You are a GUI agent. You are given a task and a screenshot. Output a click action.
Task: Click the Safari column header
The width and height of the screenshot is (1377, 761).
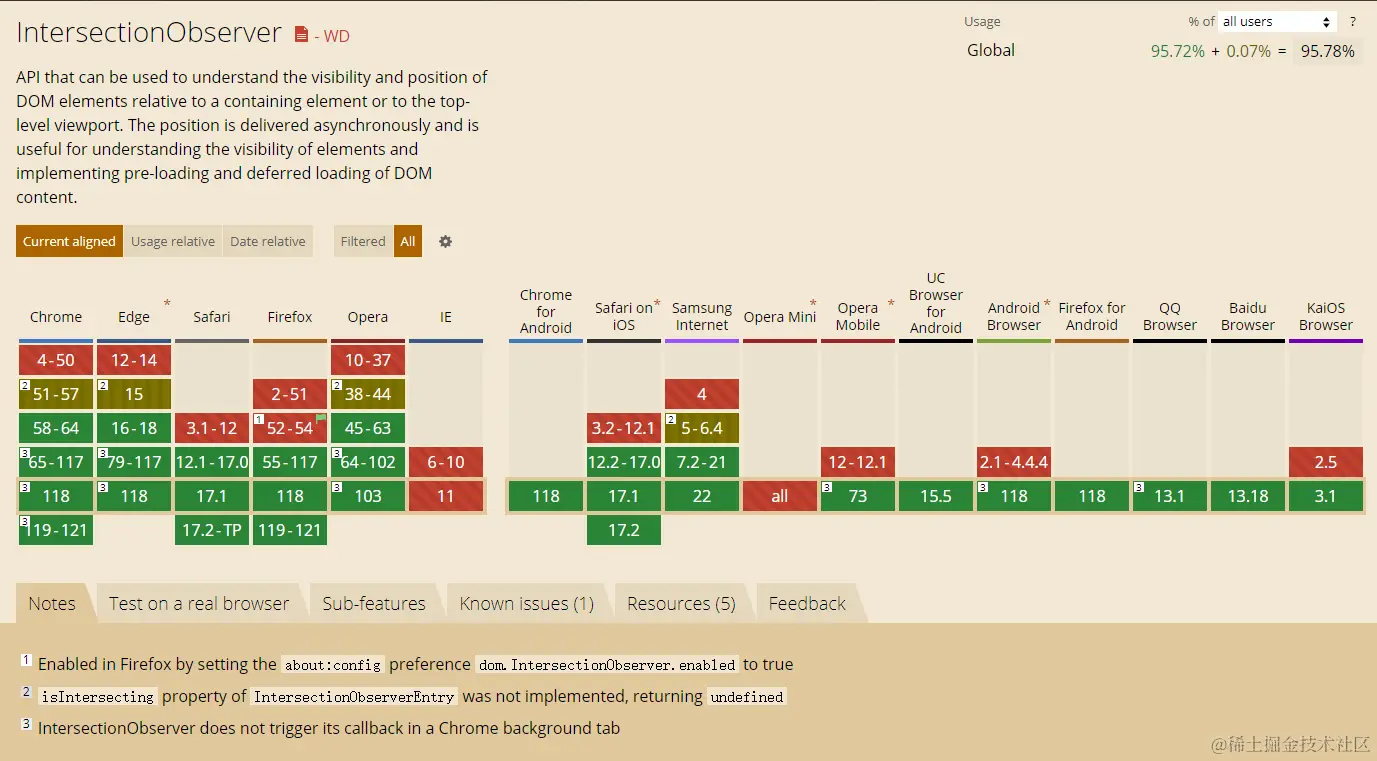point(212,316)
